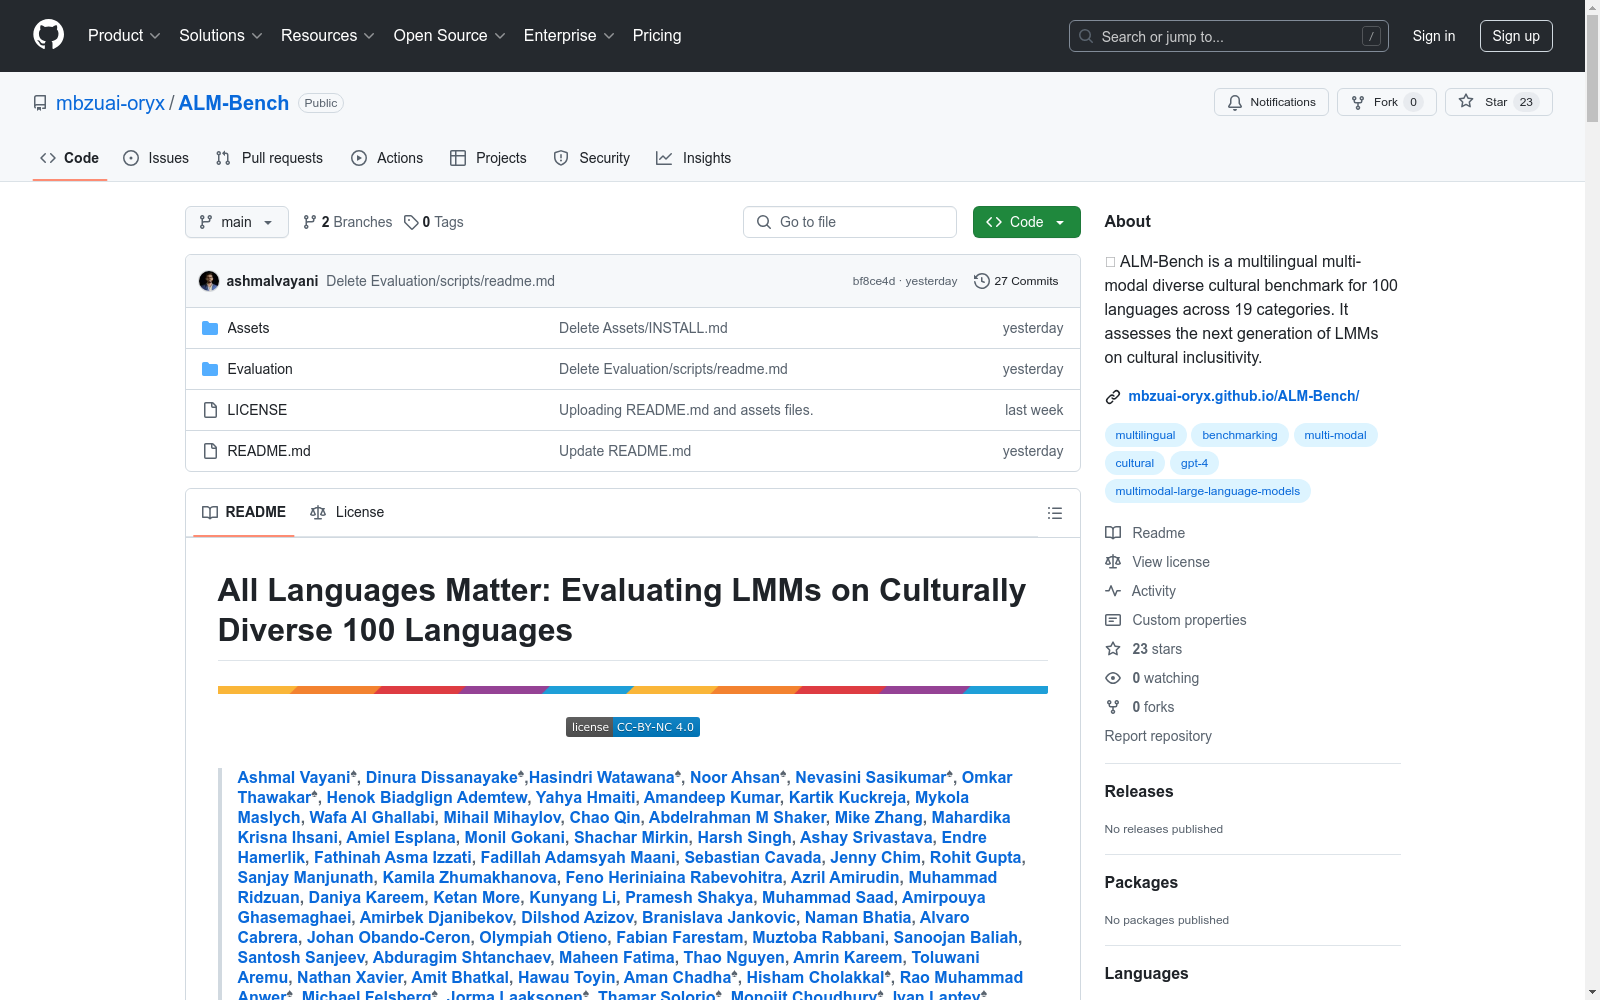Open the green Code dropdown button
Image resolution: width=1600 pixels, height=1000 pixels.
(x=1027, y=222)
